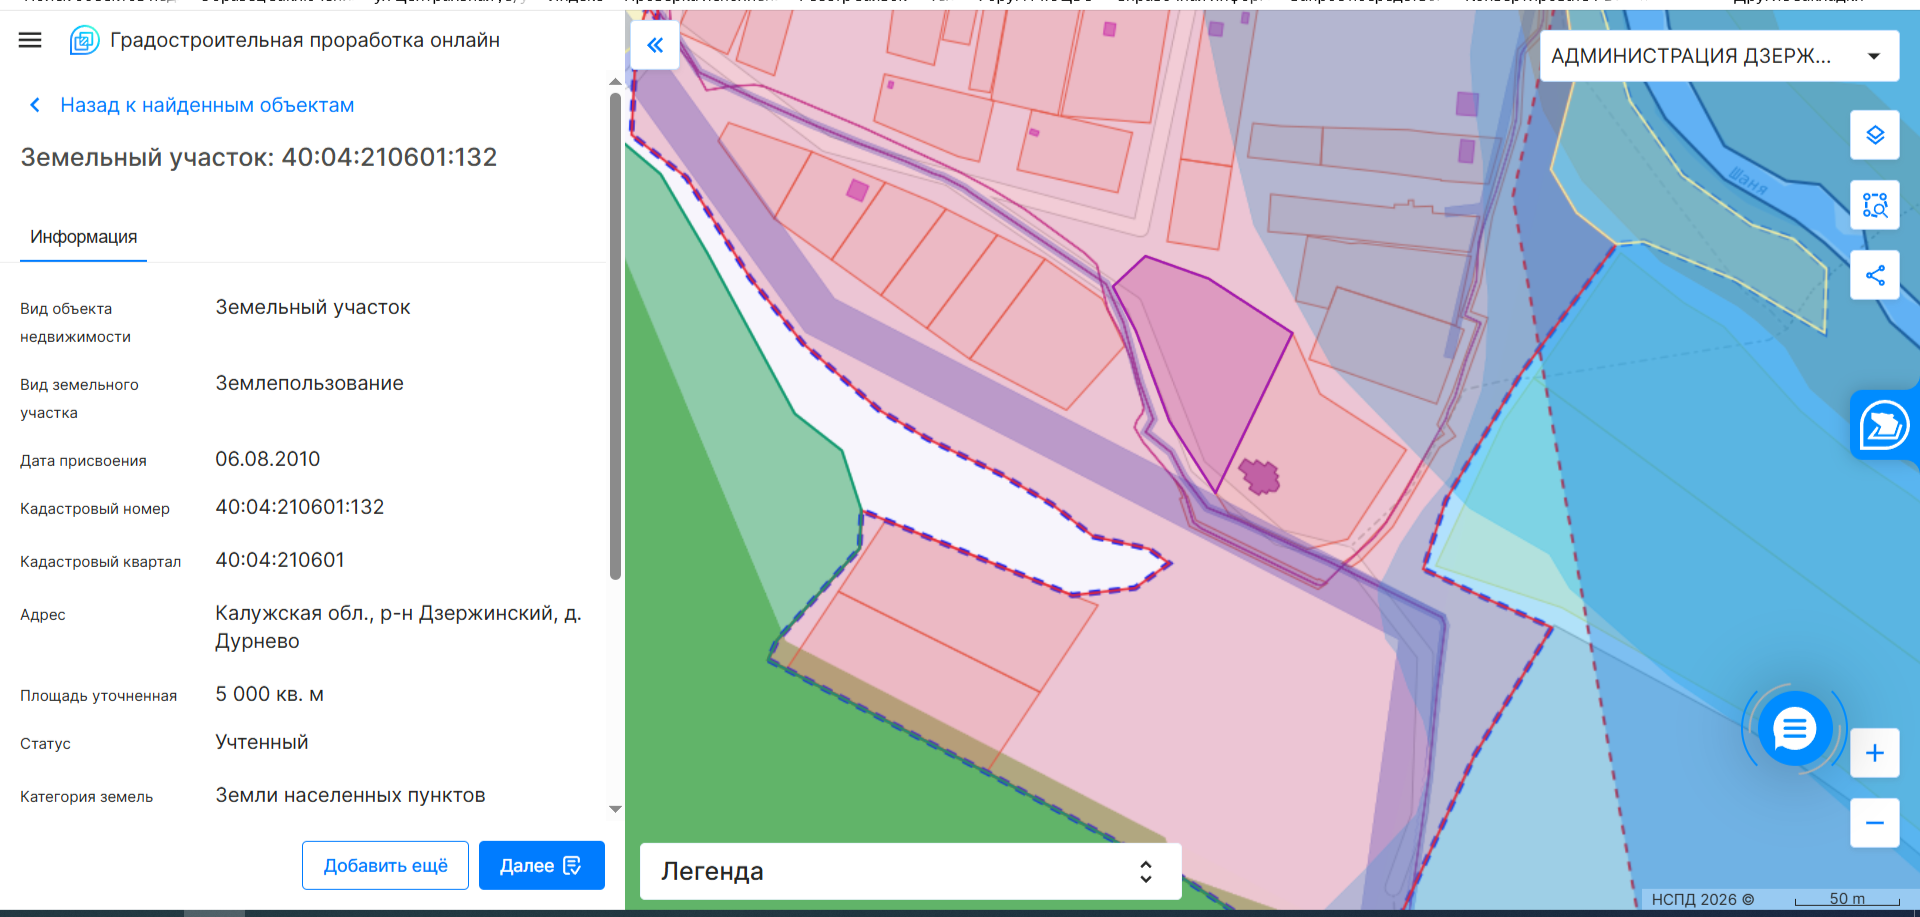Activate the area selection search tool
Screen dimensions: 1920x917
point(1875,205)
